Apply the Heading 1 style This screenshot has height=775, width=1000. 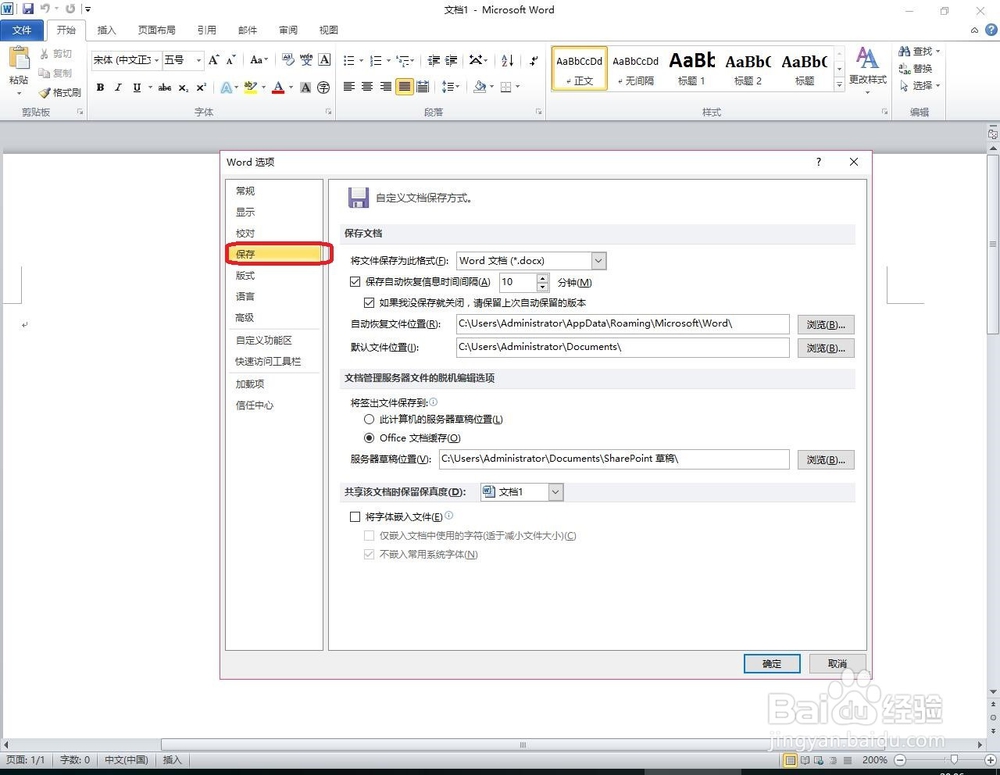[x=691, y=68]
